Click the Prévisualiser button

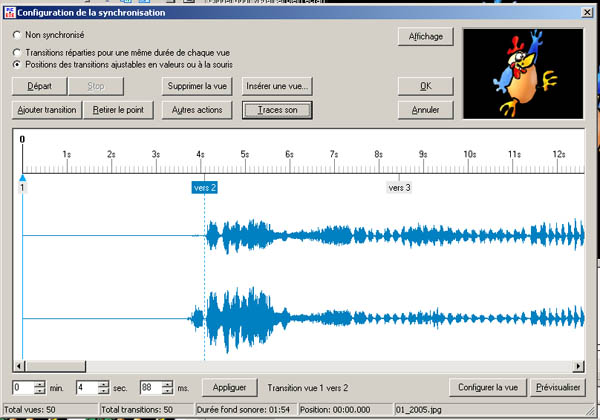(558, 387)
